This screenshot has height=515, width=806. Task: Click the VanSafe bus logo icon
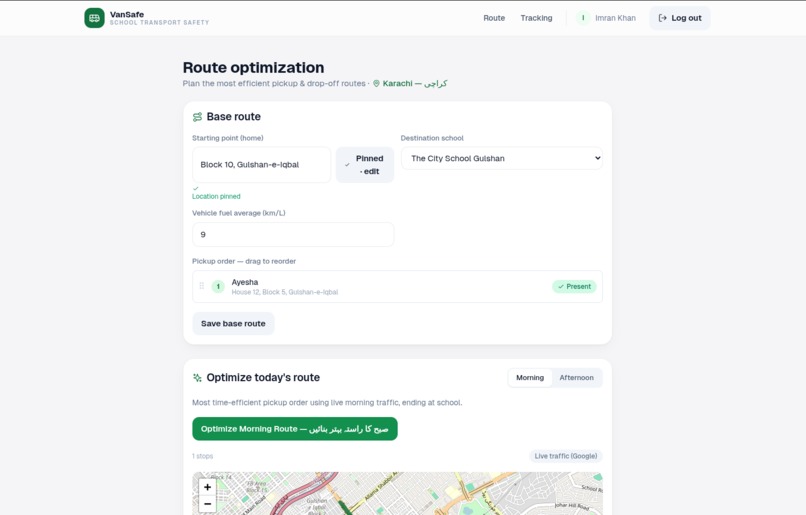pyautogui.click(x=95, y=18)
